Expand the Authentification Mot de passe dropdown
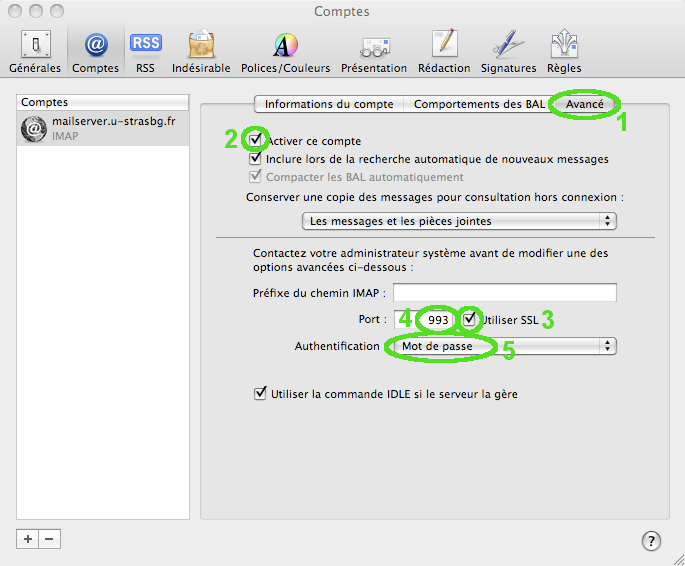This screenshot has width=685, height=566. (500, 346)
